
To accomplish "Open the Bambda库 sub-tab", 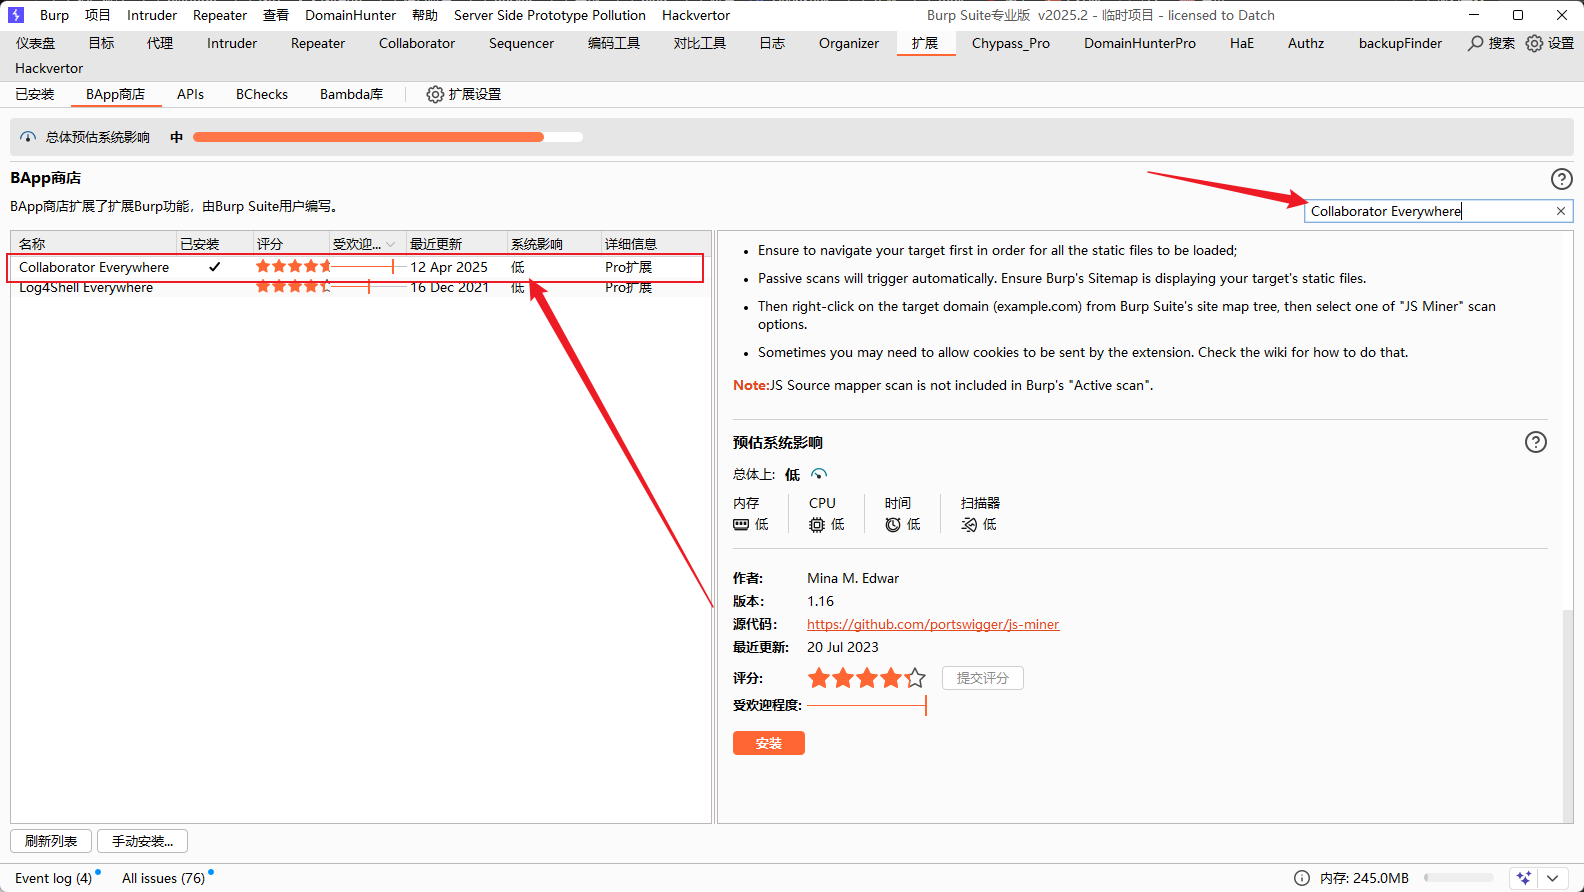I will 351,94.
